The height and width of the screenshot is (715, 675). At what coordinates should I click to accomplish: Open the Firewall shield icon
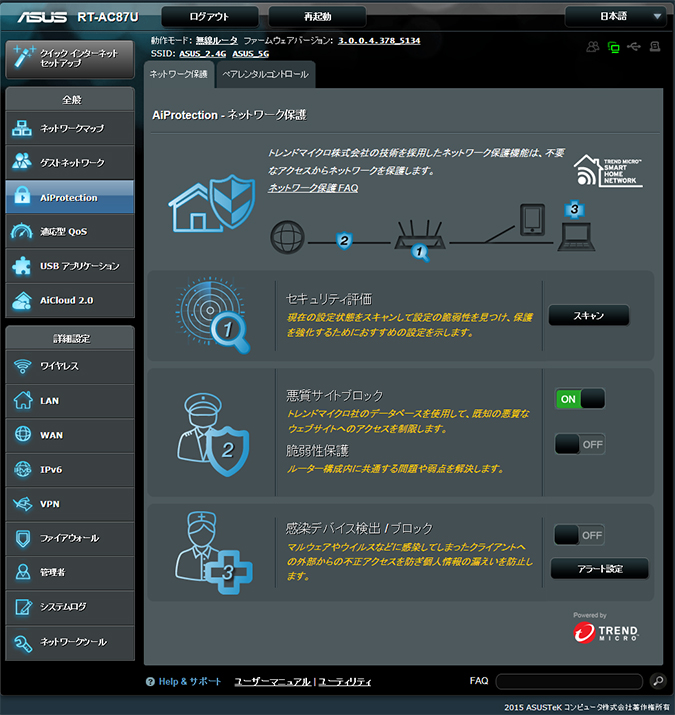pos(23,538)
